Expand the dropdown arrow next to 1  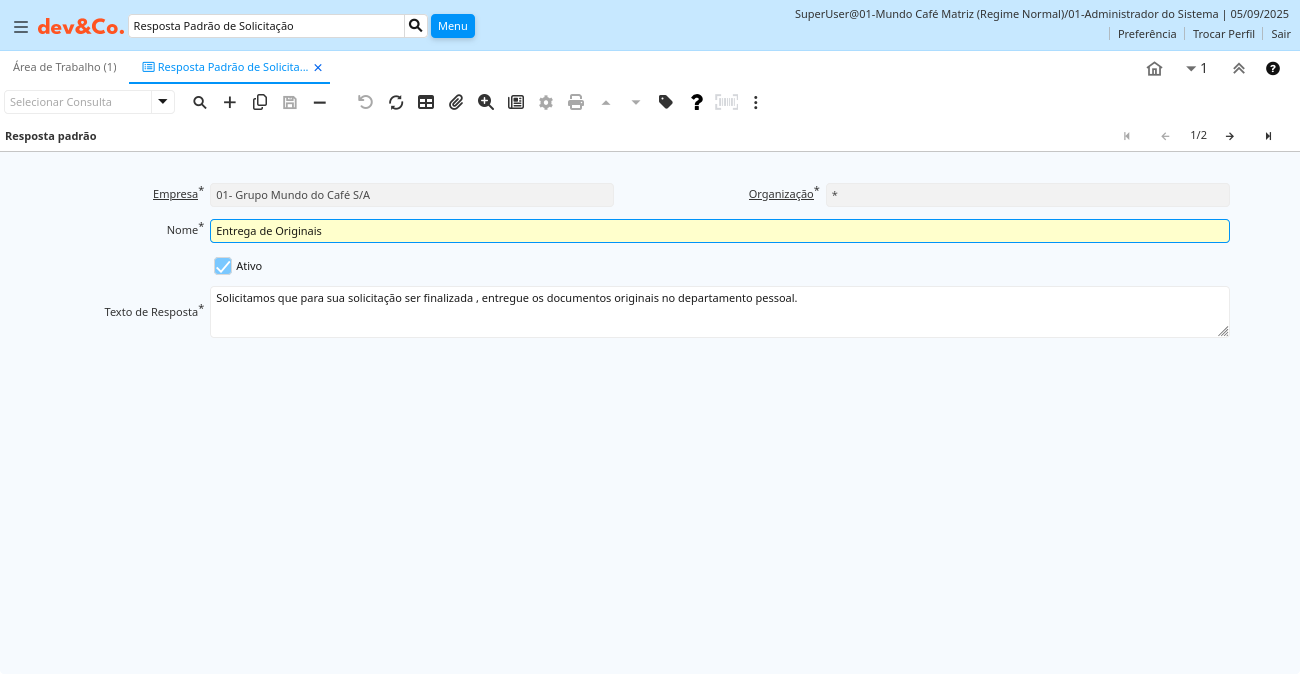[1191, 68]
